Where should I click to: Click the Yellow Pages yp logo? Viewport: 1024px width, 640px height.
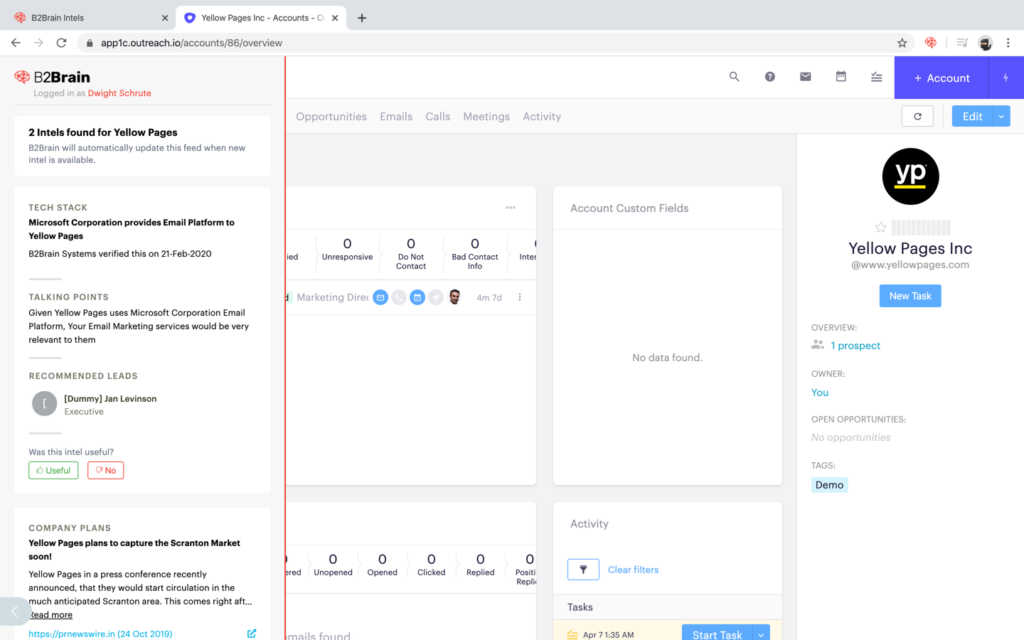click(910, 176)
